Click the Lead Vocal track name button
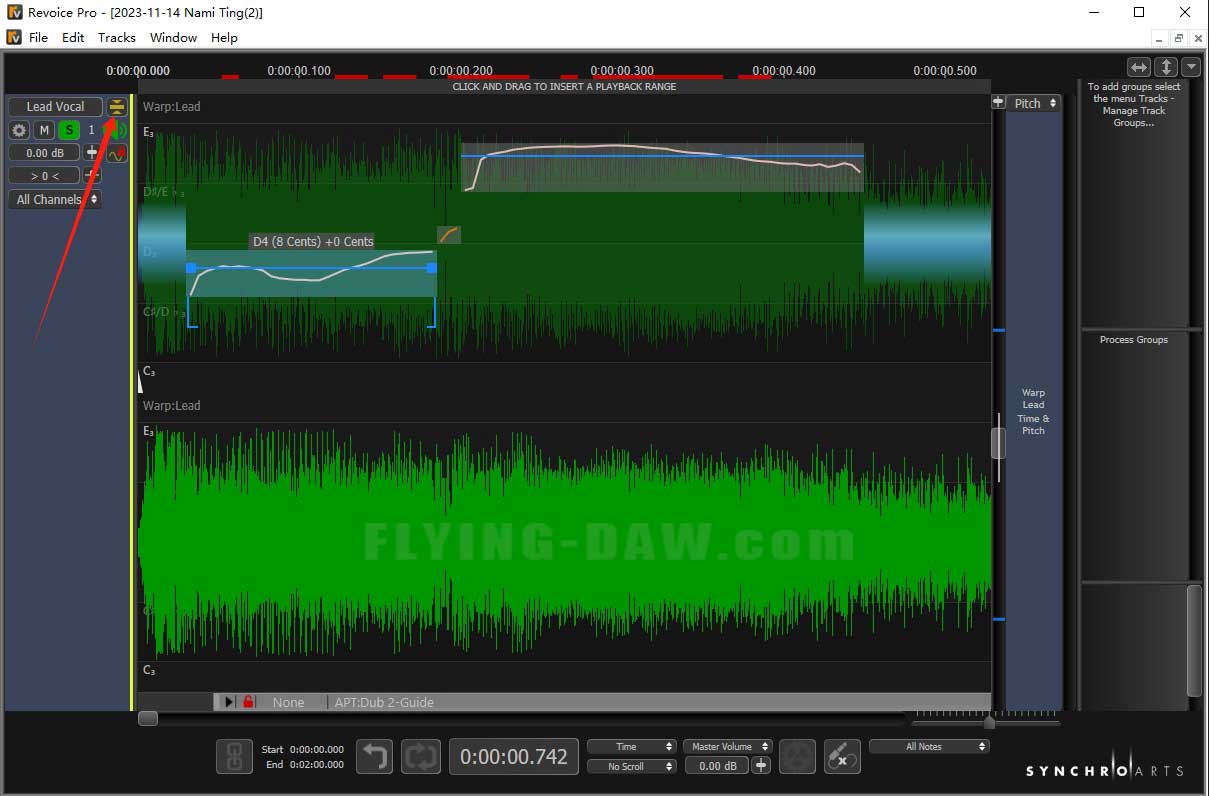The width and height of the screenshot is (1209, 796). [55, 107]
